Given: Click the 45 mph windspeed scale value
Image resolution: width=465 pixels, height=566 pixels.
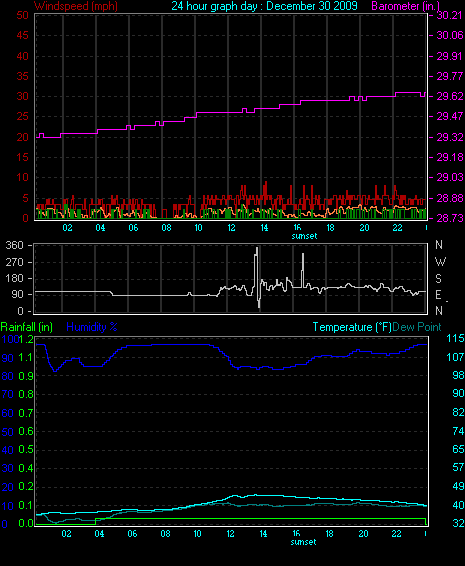Looking at the screenshot, I should click(x=22, y=35).
